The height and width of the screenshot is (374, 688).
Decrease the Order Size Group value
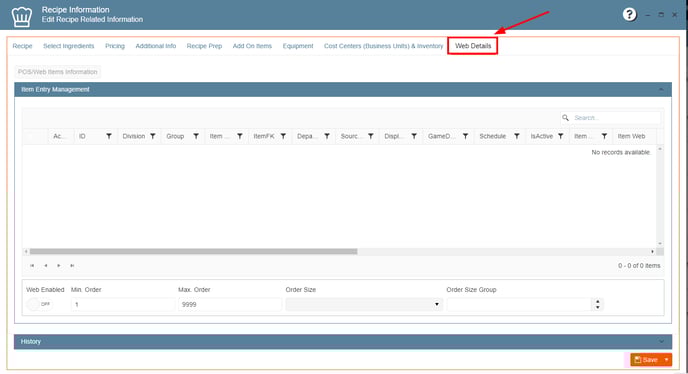pos(598,307)
